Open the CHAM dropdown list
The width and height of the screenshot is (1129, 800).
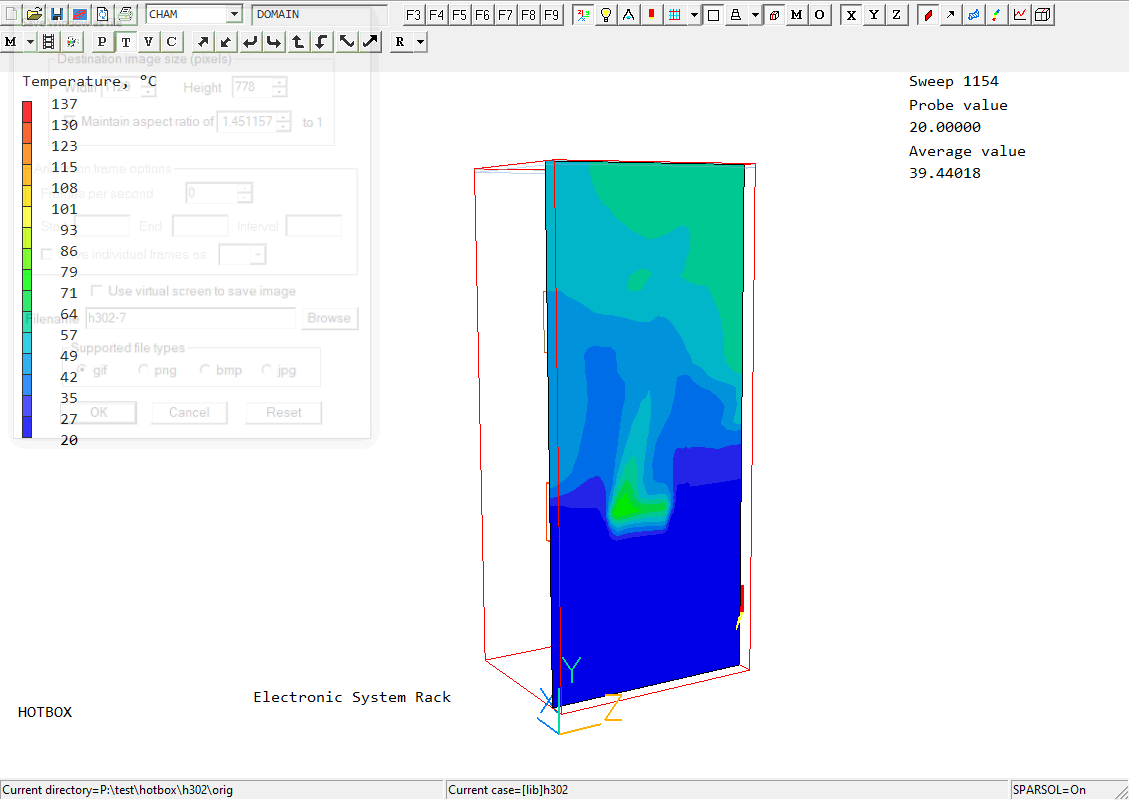[x=234, y=14]
